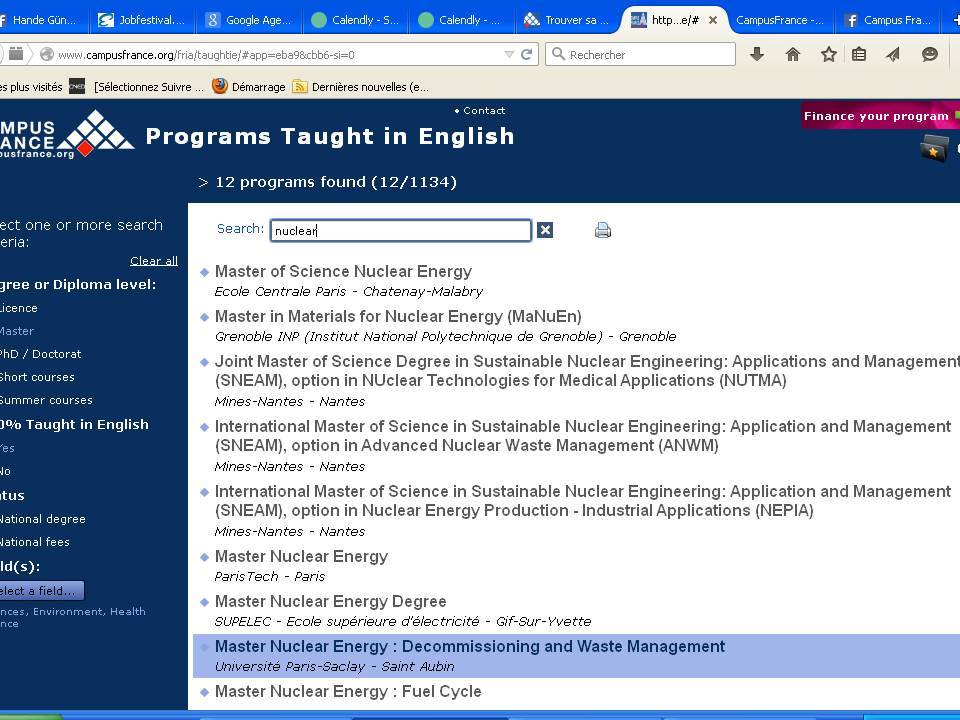Switch to the Campus Fra... Facebook tab
Image resolution: width=960 pixels, height=720 pixels.
coord(888,20)
